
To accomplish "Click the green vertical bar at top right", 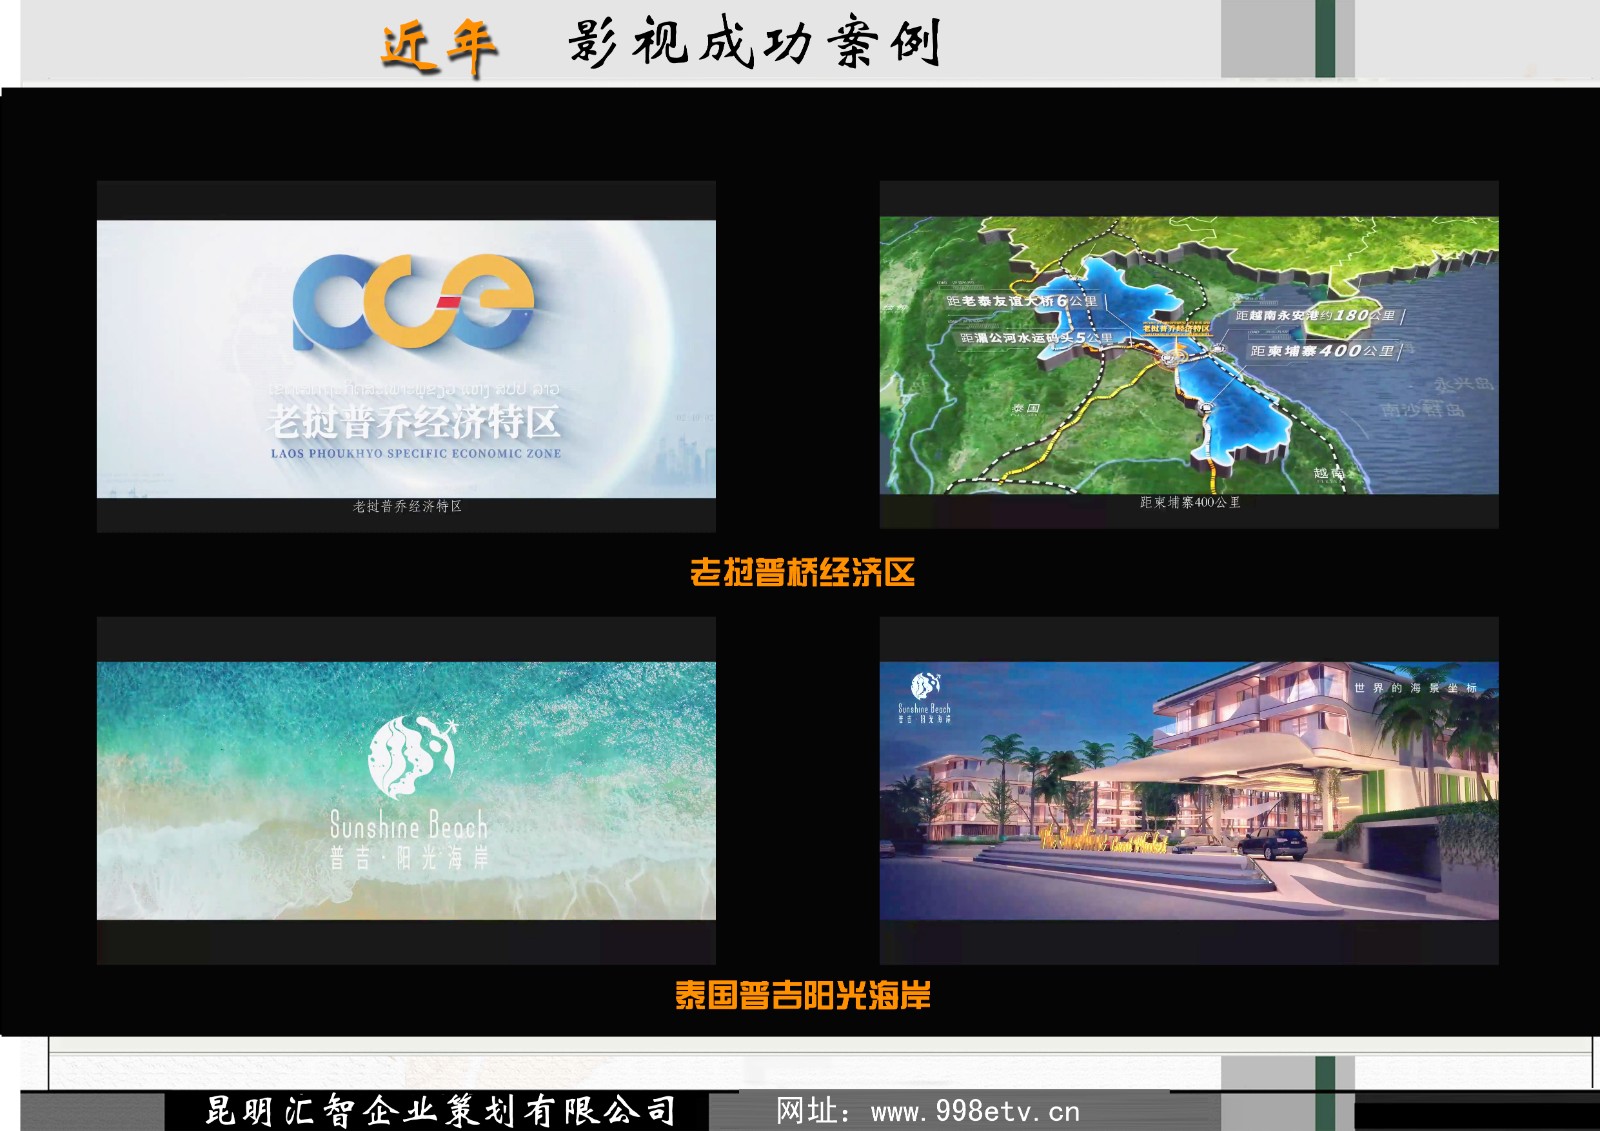I will [1325, 38].
